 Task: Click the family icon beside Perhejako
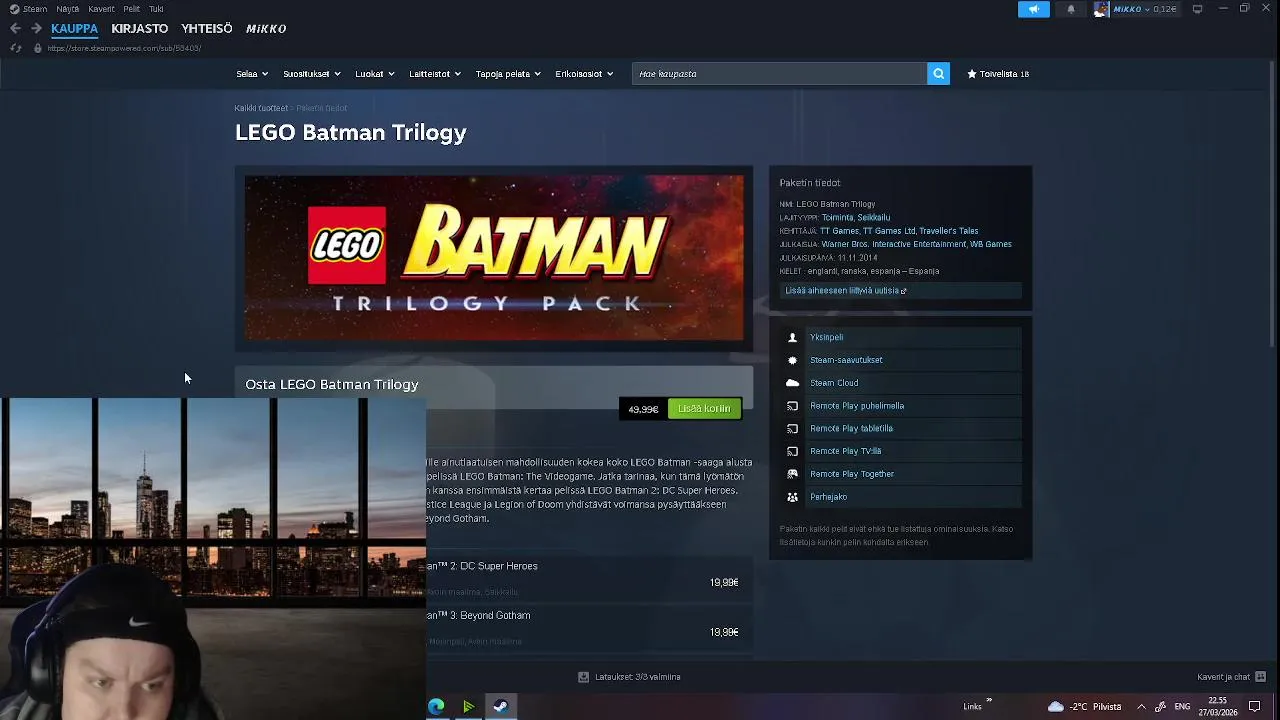[792, 497]
